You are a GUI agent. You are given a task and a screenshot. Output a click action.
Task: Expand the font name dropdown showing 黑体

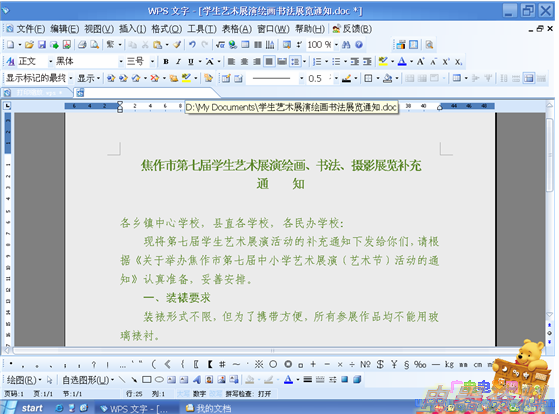pos(121,62)
